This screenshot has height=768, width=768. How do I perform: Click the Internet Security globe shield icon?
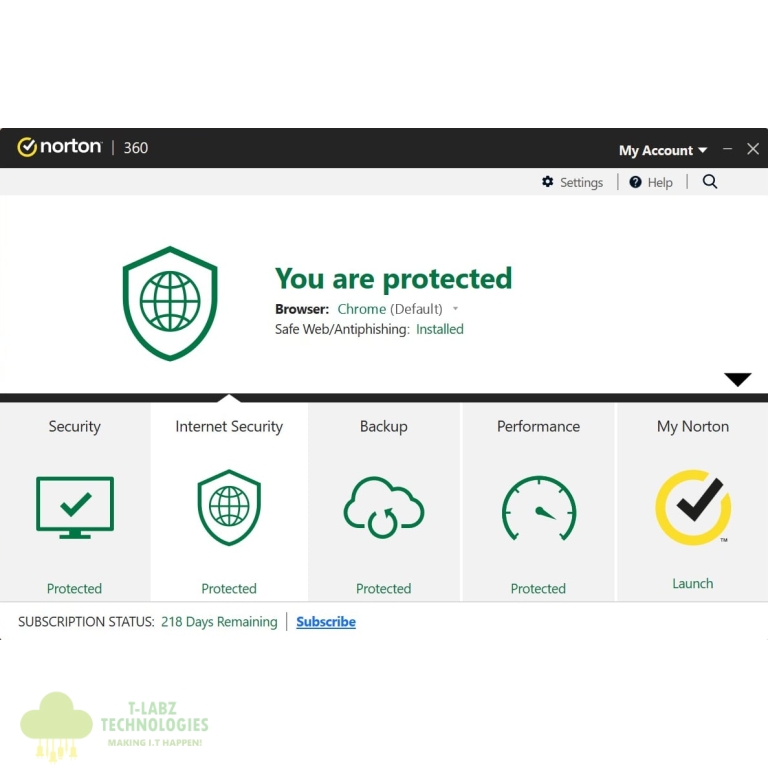click(229, 507)
